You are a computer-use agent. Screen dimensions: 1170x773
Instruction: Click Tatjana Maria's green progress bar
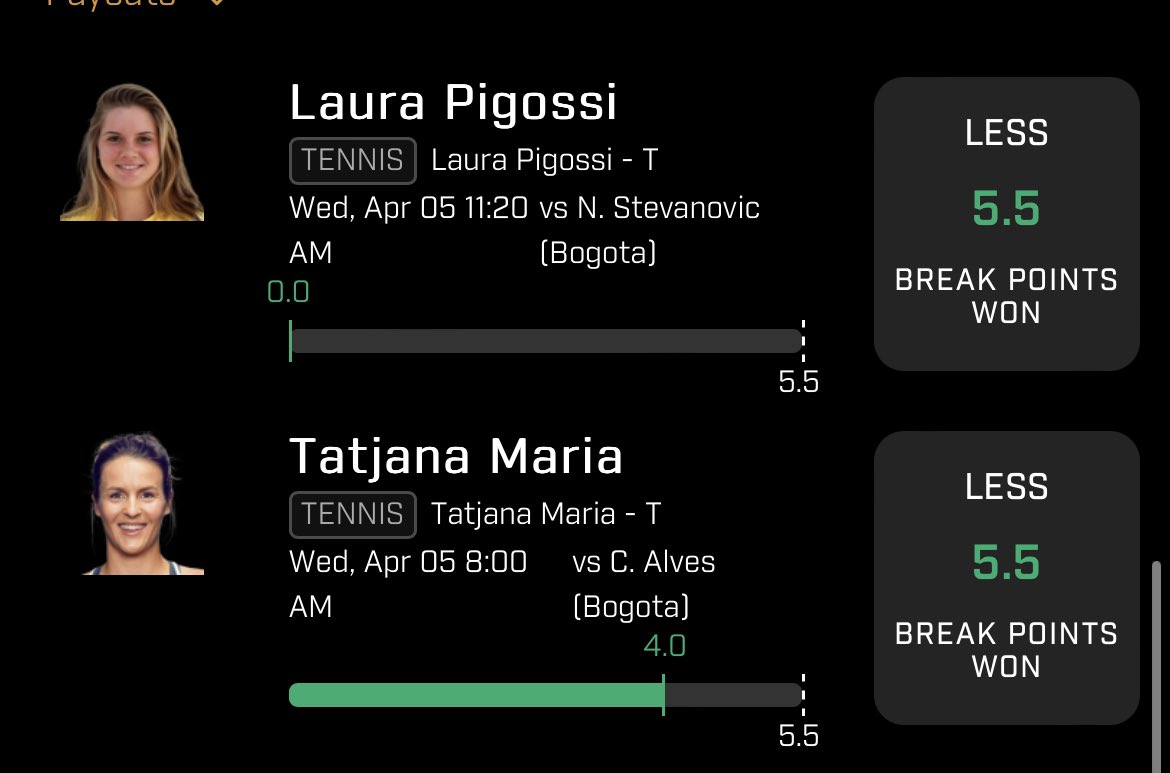click(x=476, y=695)
